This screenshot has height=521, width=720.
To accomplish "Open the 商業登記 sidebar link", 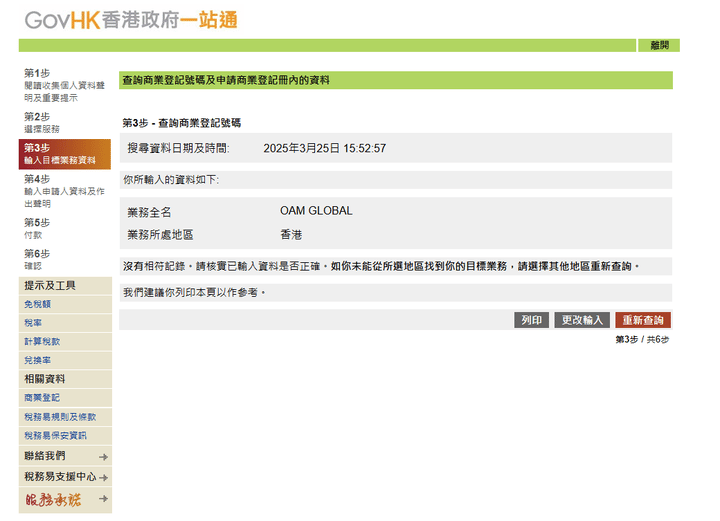I will (42, 398).
